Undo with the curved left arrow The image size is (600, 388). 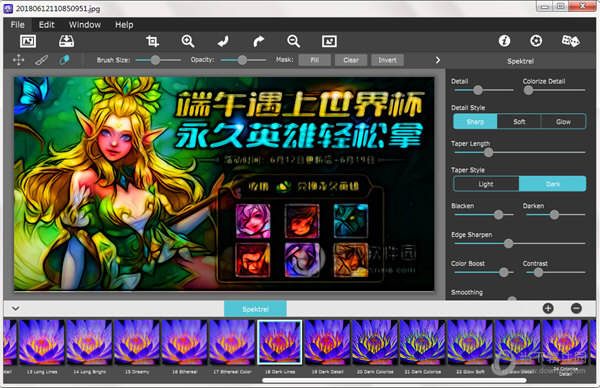[x=223, y=41]
